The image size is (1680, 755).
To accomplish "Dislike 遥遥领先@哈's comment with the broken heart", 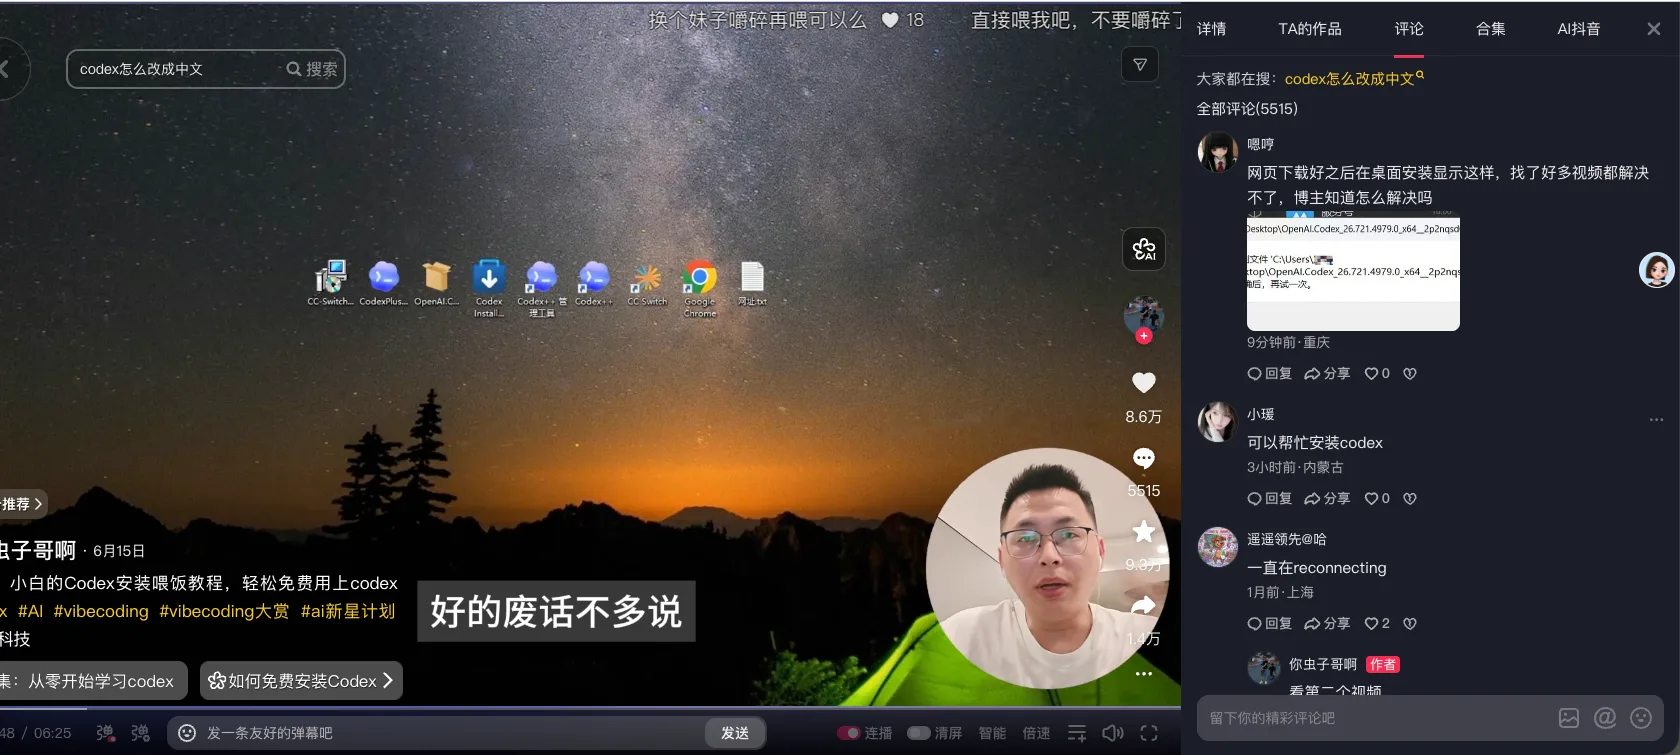I will click(1410, 623).
